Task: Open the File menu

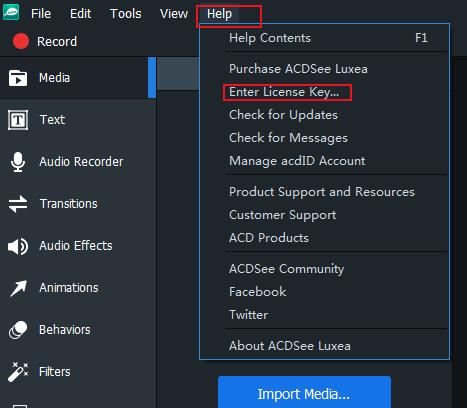Action: 41,14
